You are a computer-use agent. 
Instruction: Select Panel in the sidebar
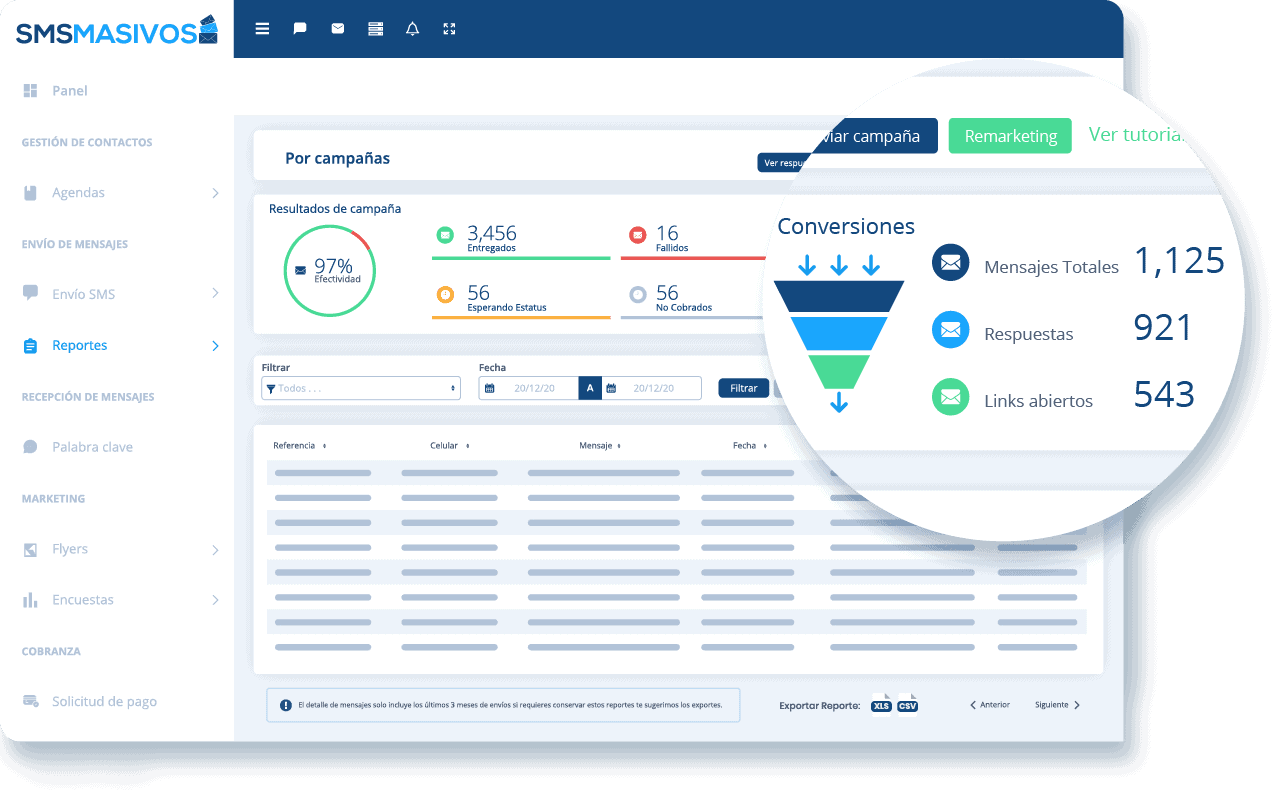coord(69,91)
